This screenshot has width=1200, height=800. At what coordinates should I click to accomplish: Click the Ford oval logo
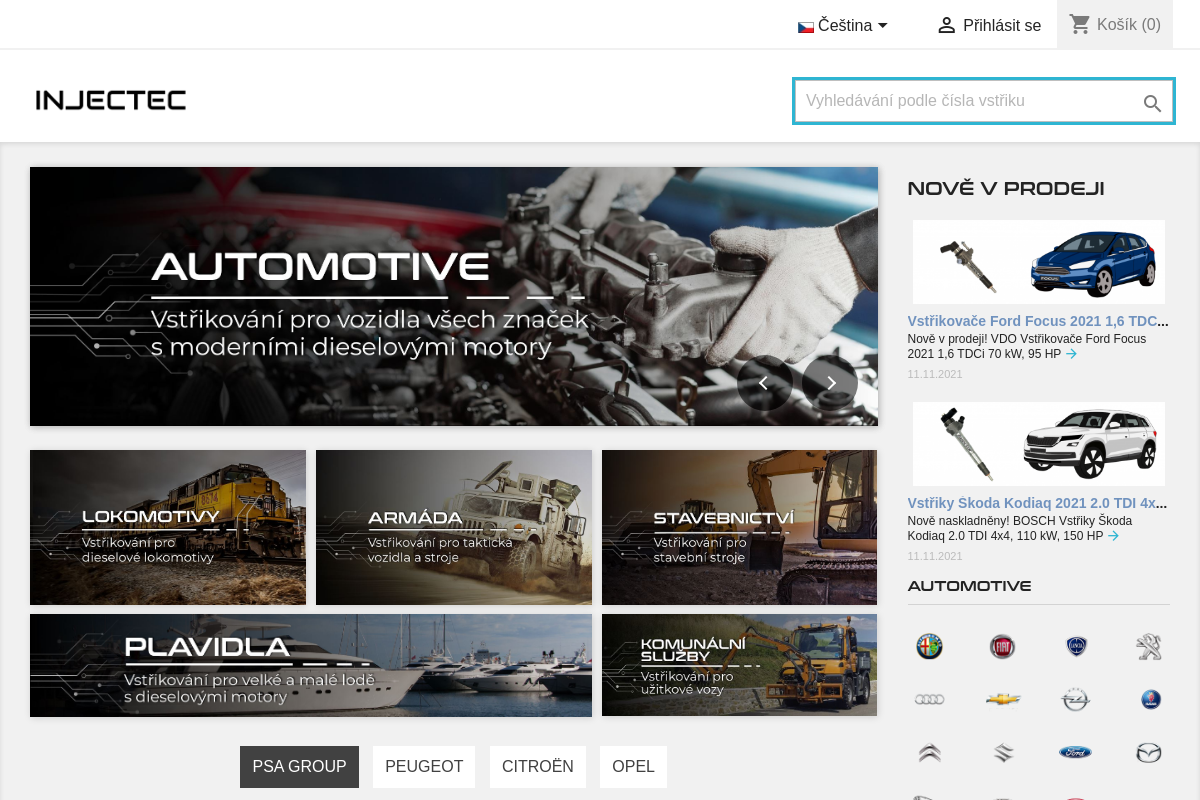point(1075,752)
